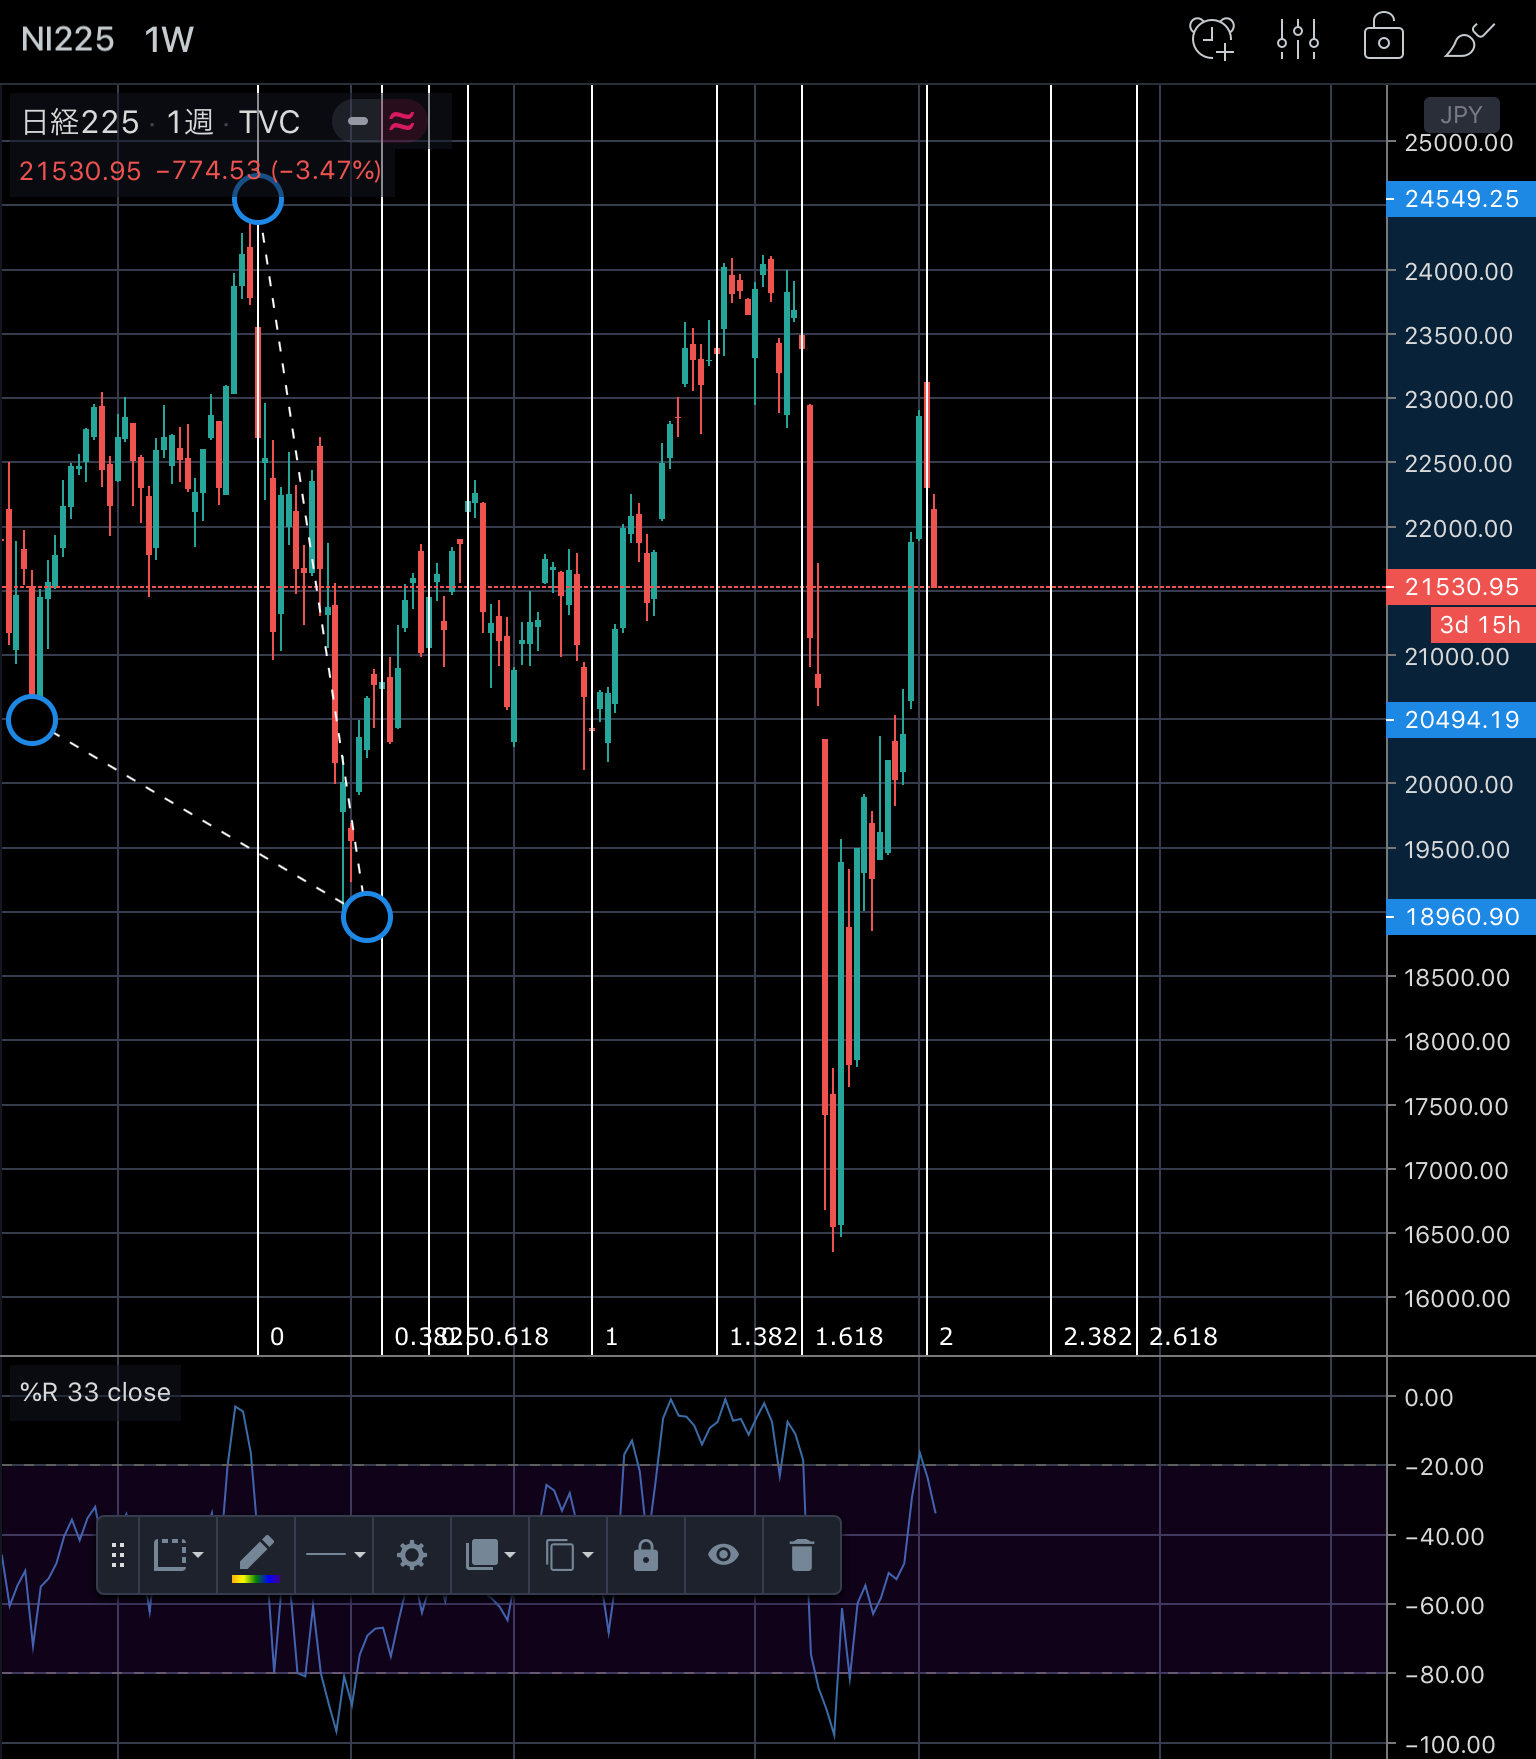Open the NI225 symbol search
The image size is (1536, 1759).
67,40
